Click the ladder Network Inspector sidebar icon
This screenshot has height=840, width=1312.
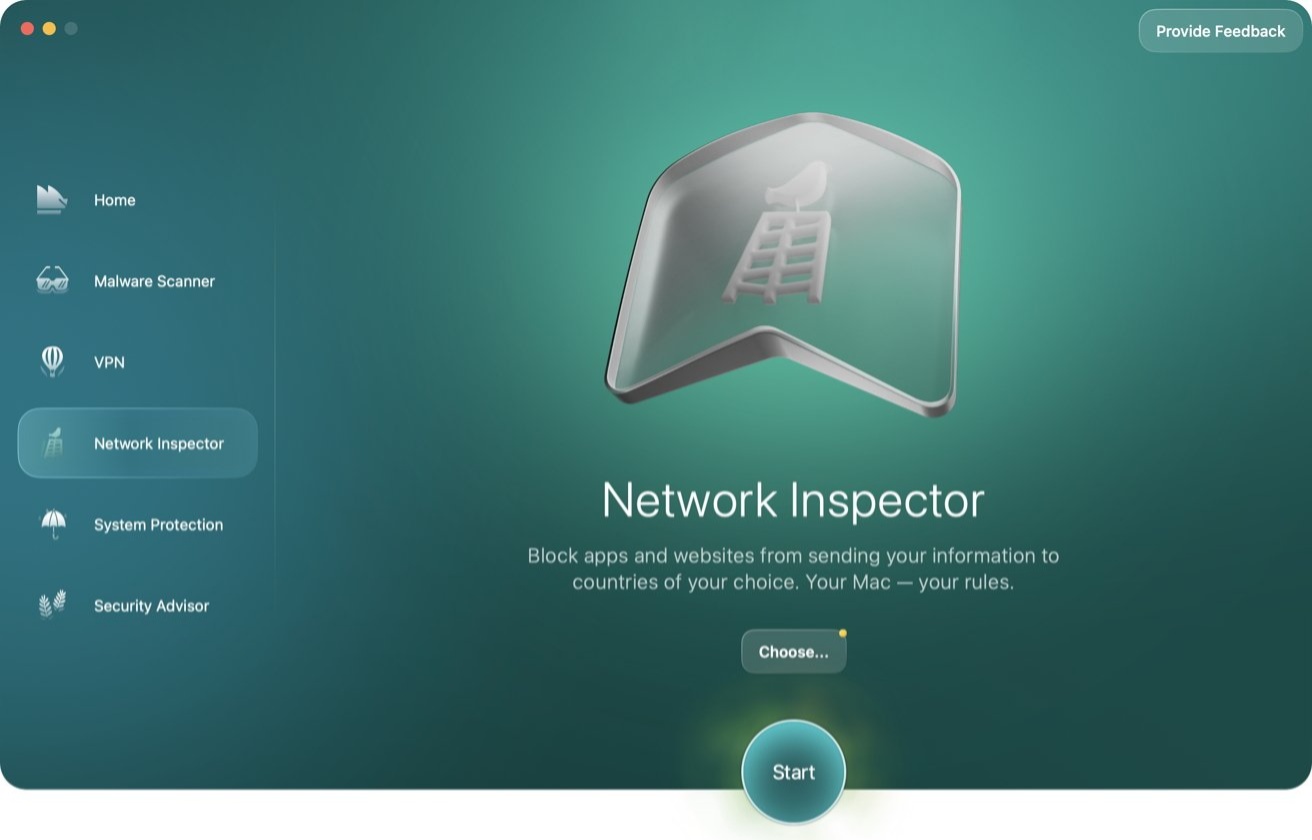(x=52, y=443)
